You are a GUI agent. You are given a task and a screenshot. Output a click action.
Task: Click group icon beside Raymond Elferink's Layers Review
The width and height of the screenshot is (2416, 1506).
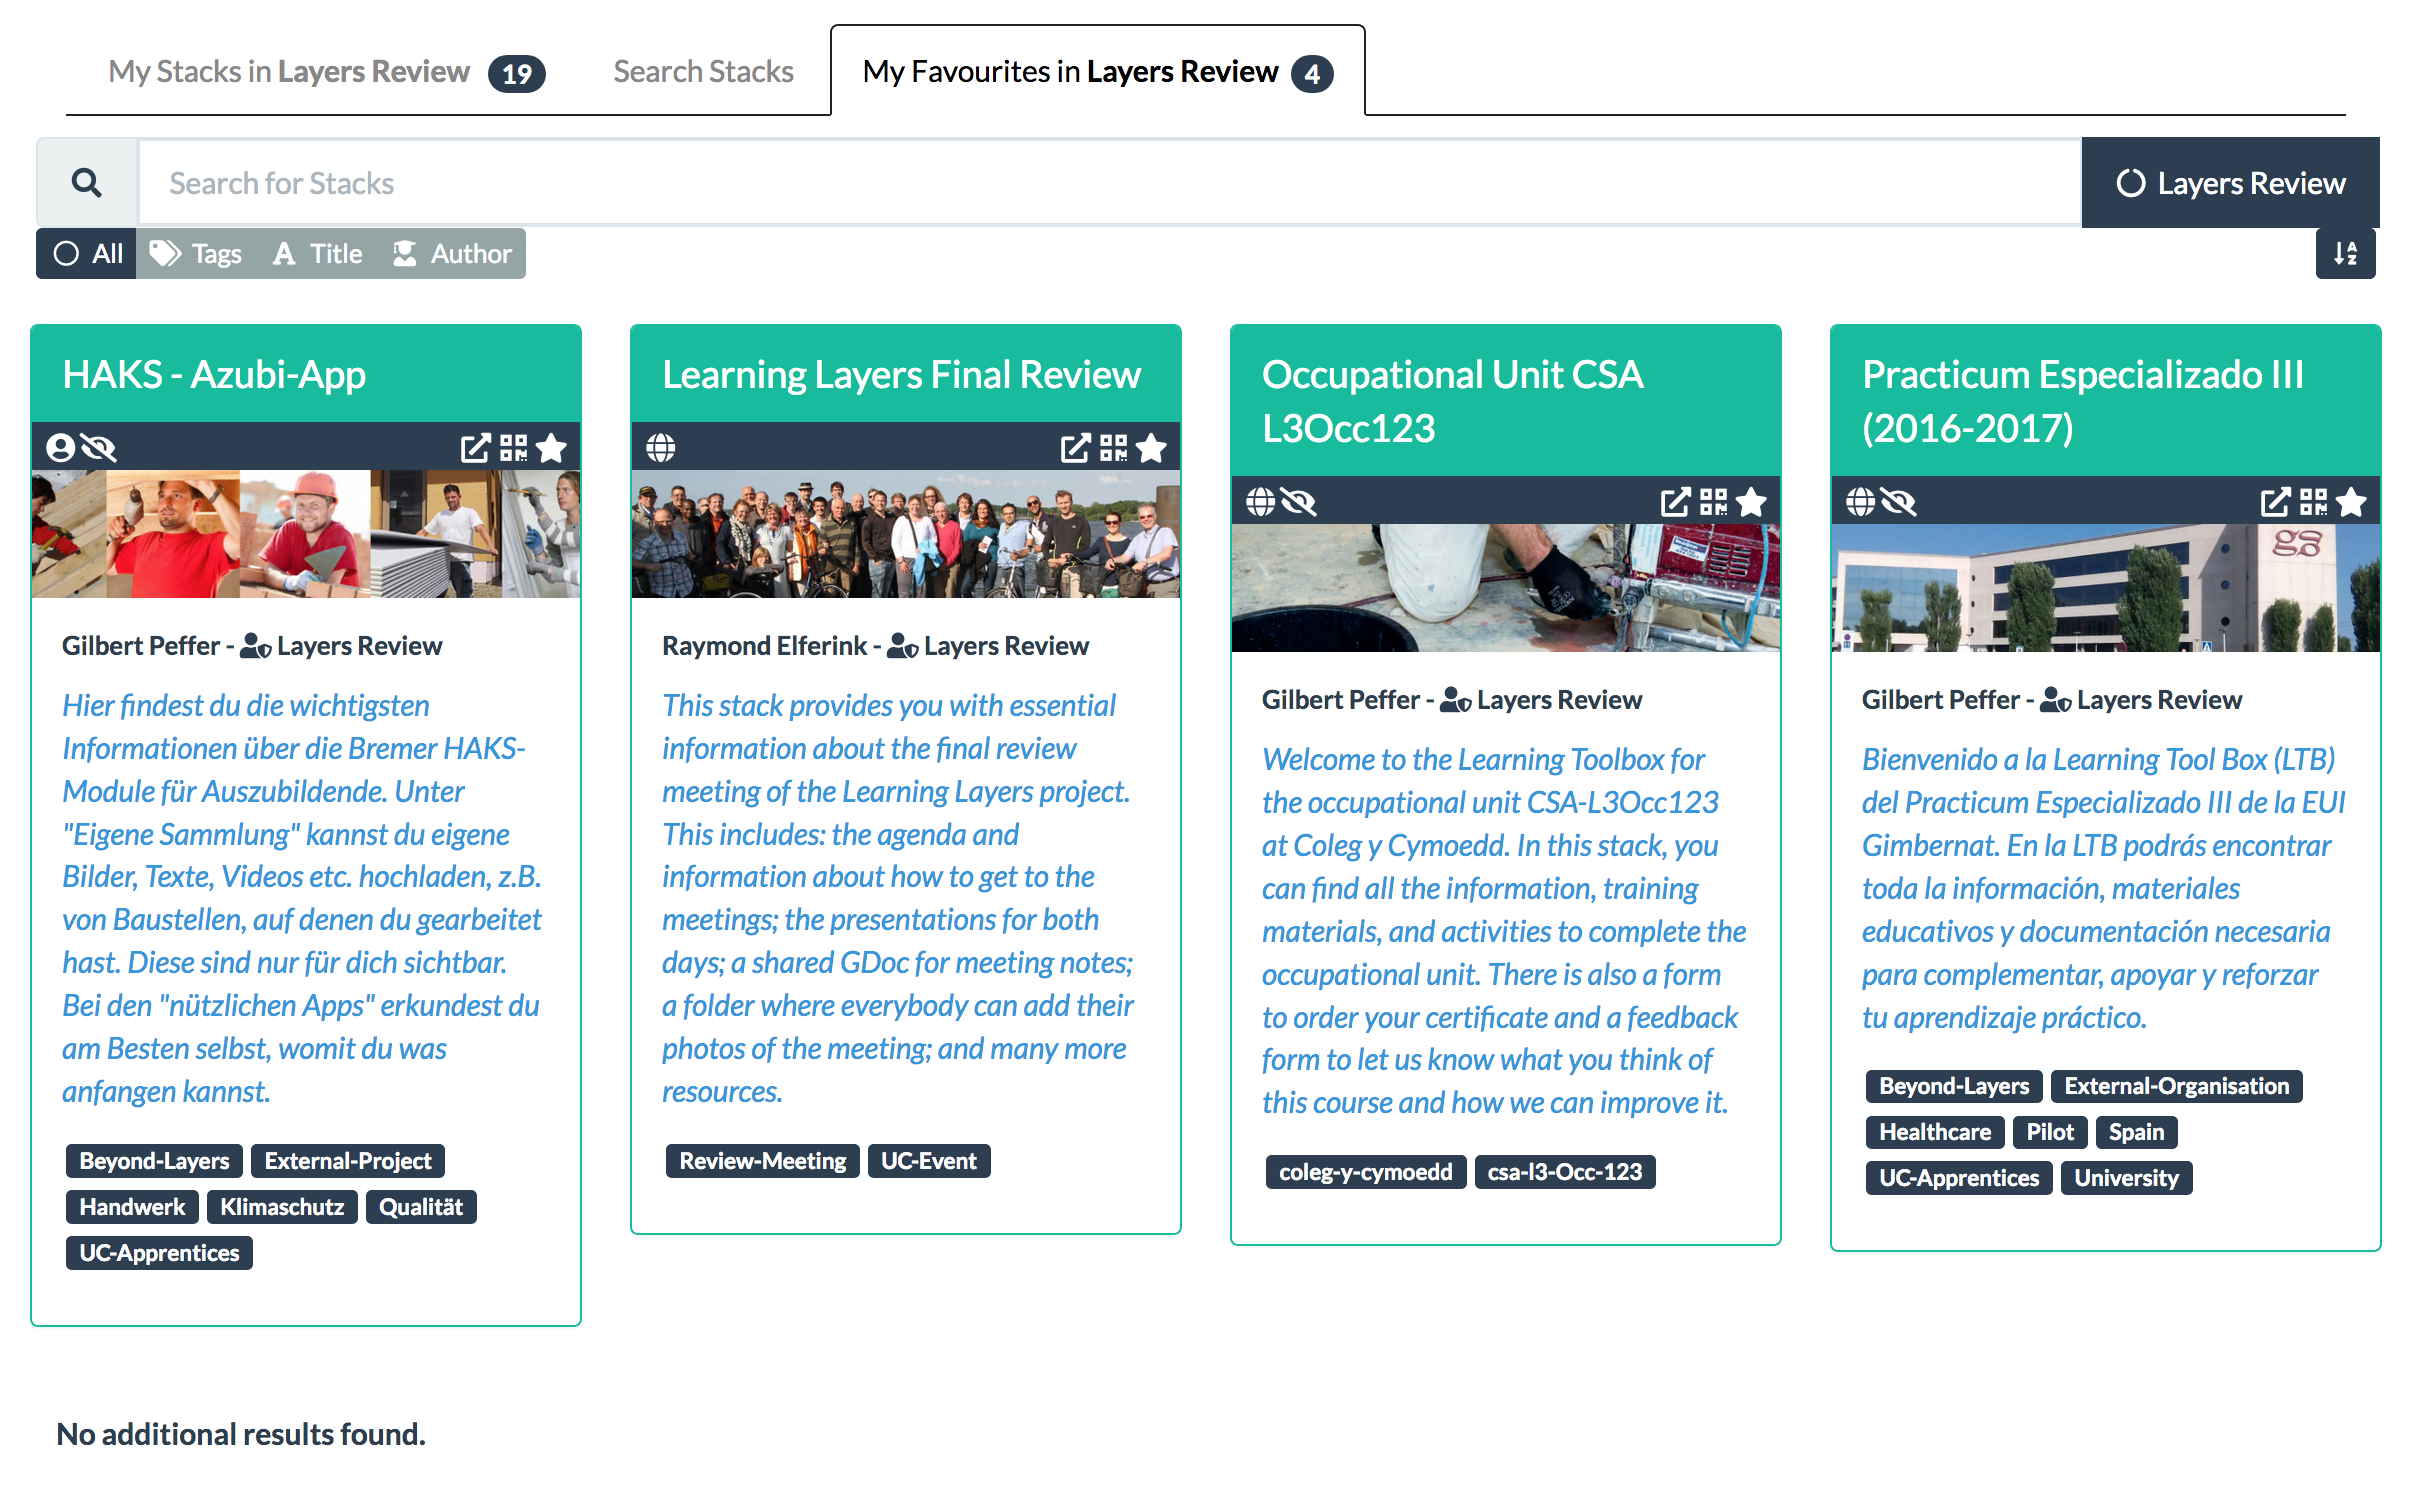tap(903, 646)
